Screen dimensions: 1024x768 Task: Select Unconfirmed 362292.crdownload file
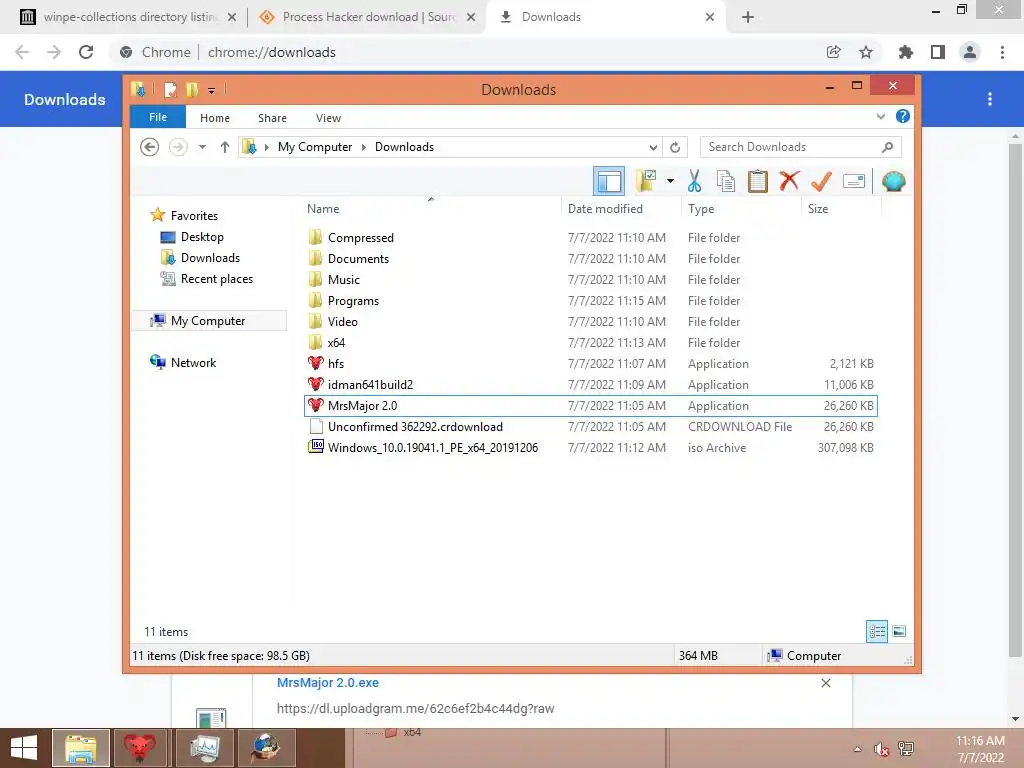pyautogui.click(x=590, y=426)
